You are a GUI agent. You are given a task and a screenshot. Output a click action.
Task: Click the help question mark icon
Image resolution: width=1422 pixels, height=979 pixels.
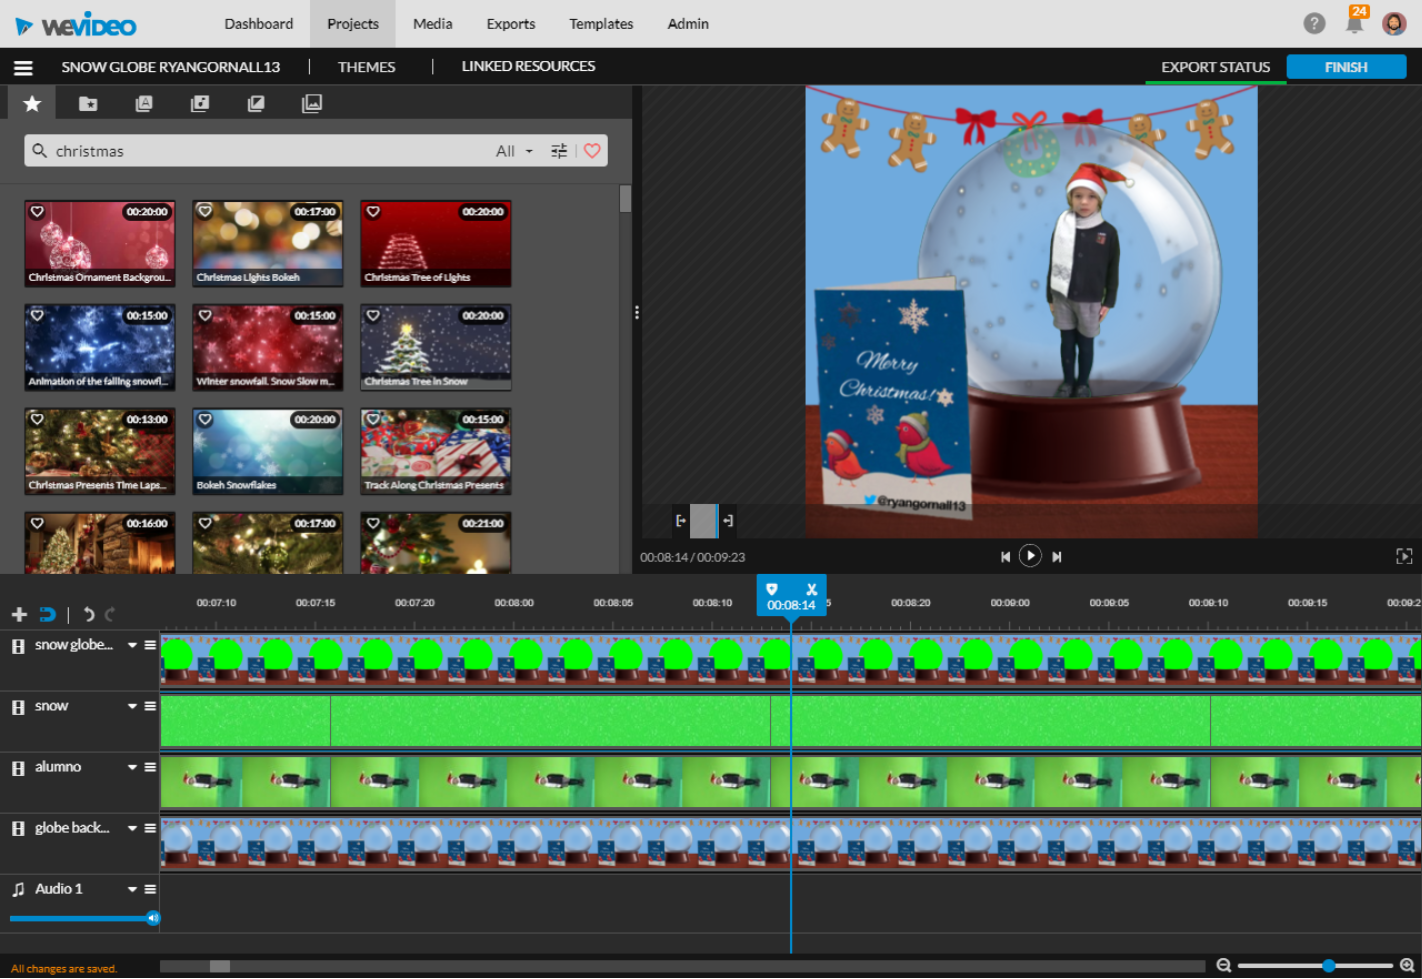[x=1314, y=23]
